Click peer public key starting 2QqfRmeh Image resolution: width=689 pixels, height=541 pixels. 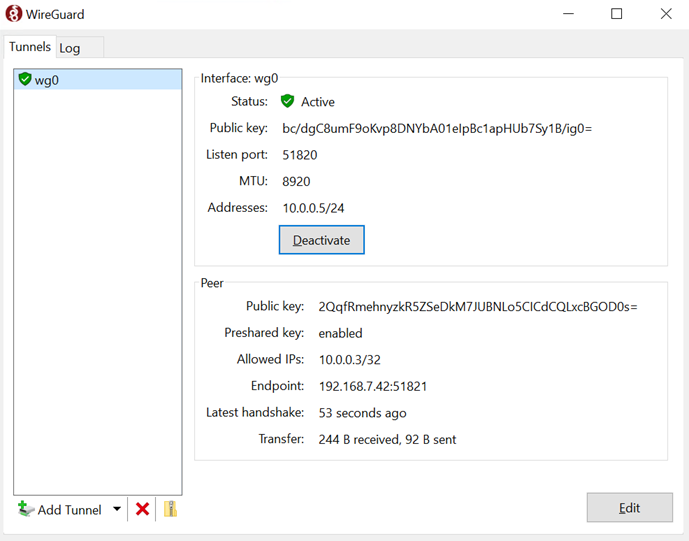478,306
